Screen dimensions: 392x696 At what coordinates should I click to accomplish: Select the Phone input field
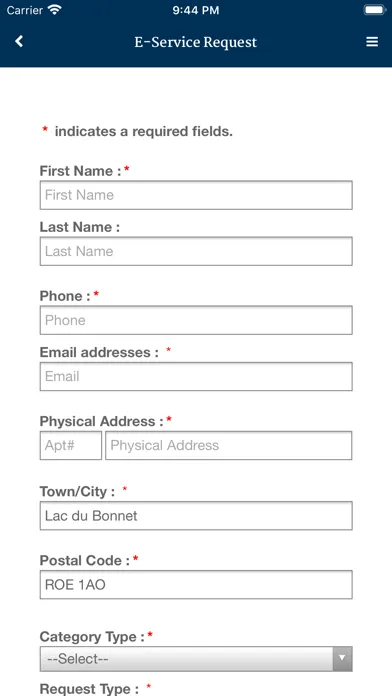[196, 320]
